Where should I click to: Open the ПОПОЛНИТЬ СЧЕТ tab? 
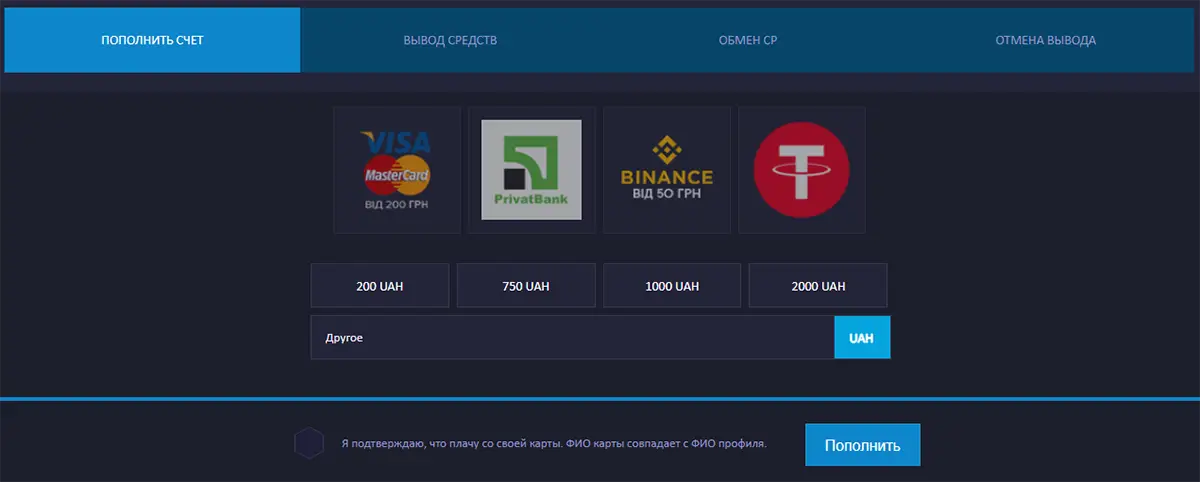tap(152, 40)
